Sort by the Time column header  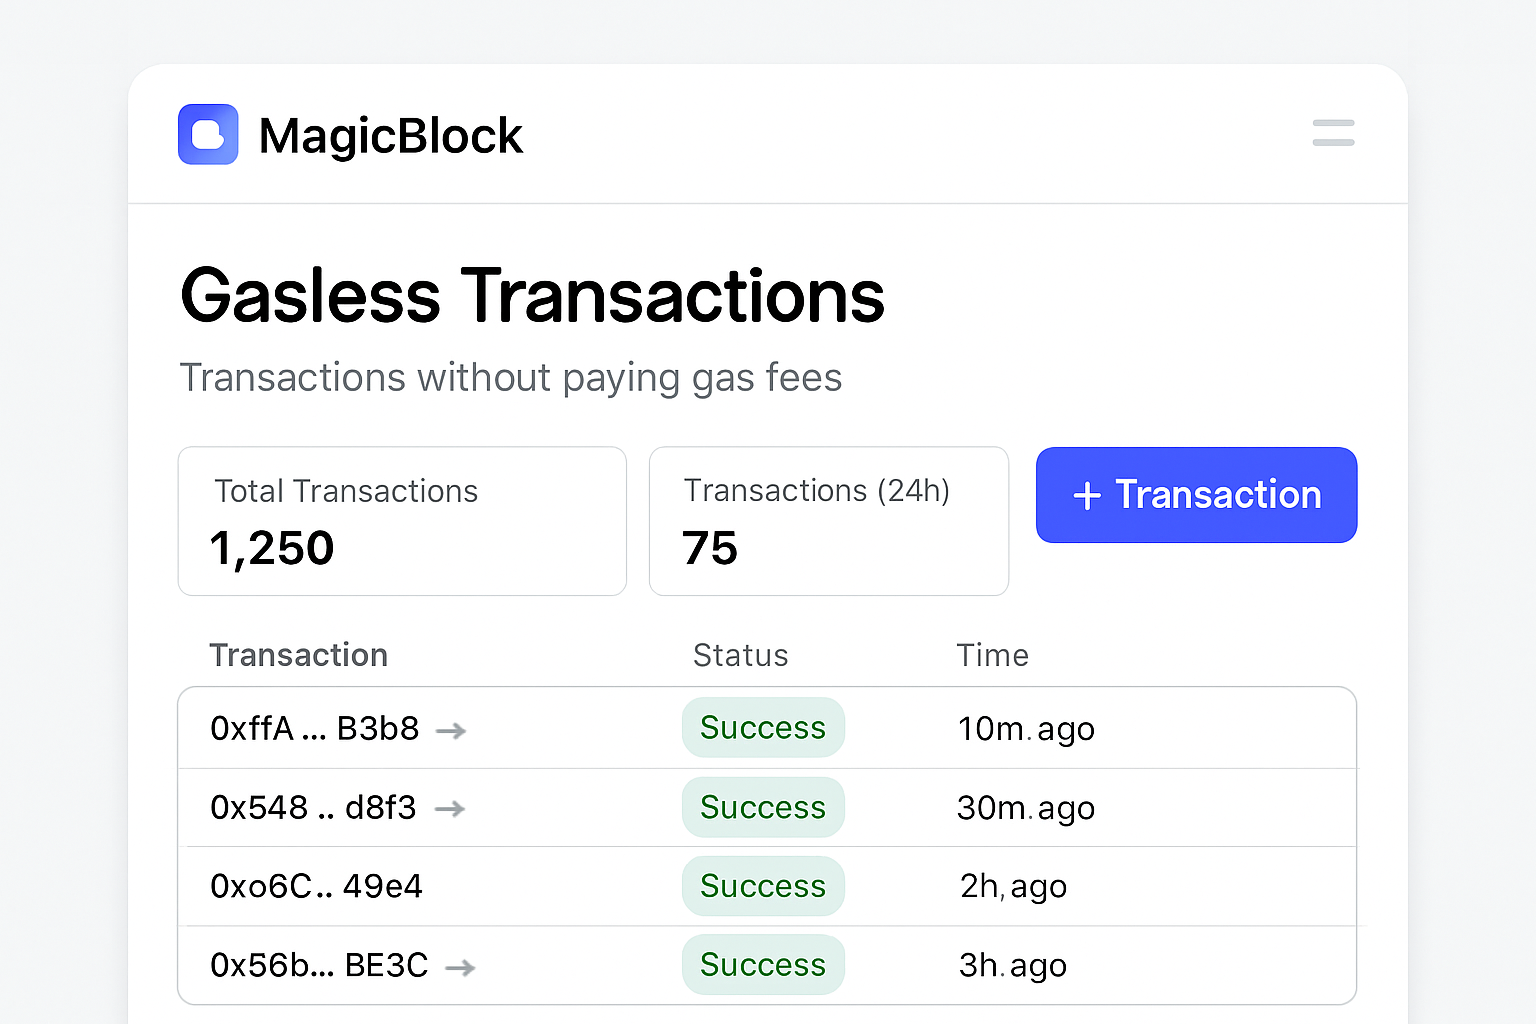tap(992, 655)
